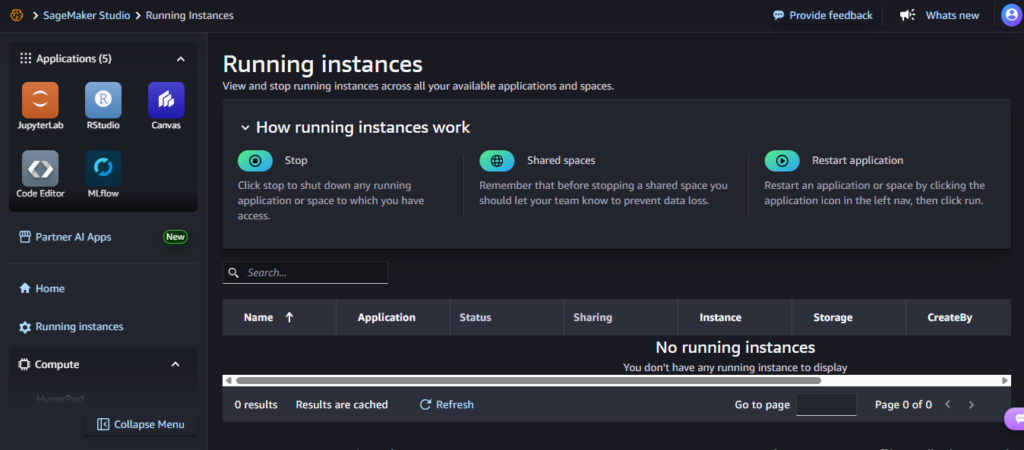The image size is (1024, 450).
Task: Collapse How running instances work section
Action: tap(246, 127)
